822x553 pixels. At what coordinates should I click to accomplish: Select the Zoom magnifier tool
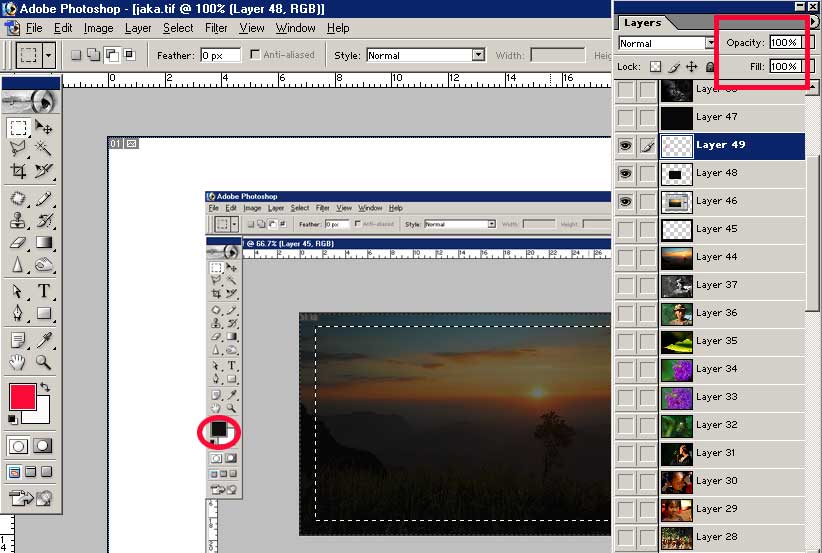click(x=44, y=362)
